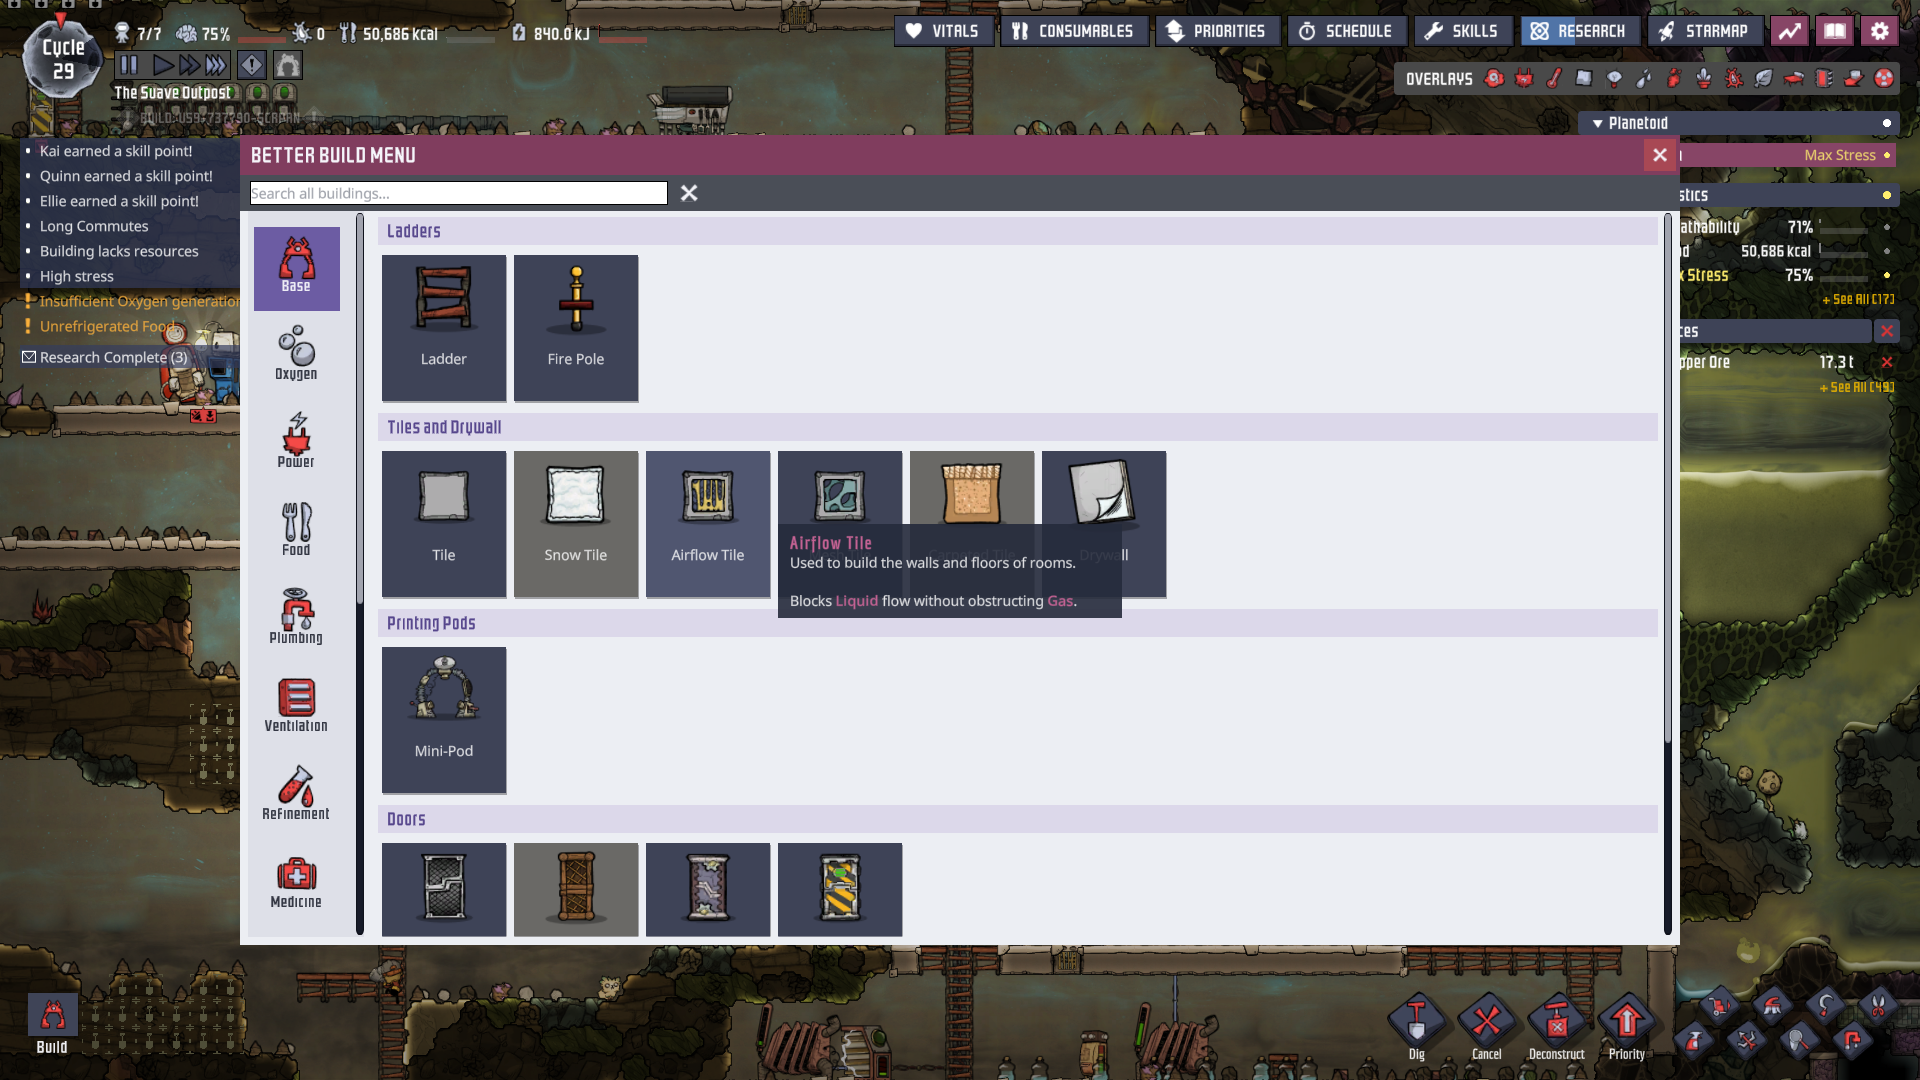Screen dimensions: 1920x1080
Task: Click See All (49) resources link
Action: click(1857, 387)
